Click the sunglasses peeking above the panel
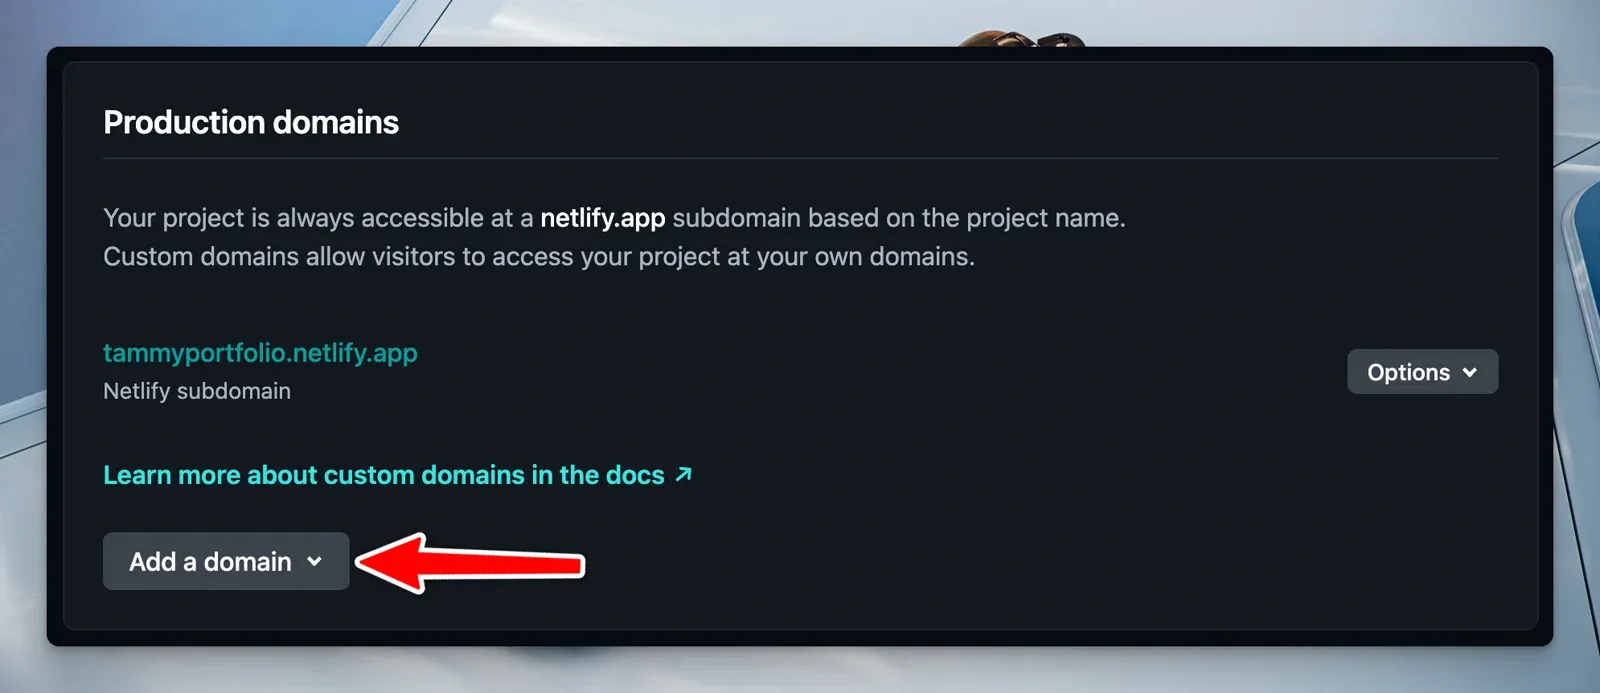This screenshot has height=693, width=1600. click(x=1020, y=40)
